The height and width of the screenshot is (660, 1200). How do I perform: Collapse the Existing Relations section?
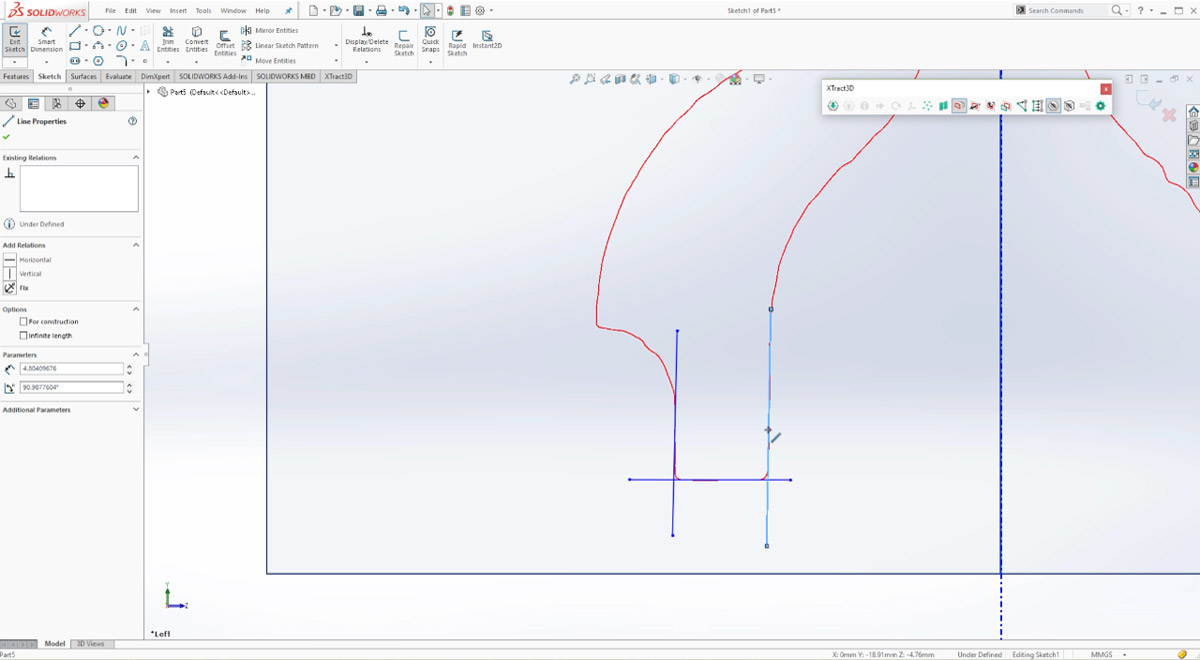click(x=136, y=158)
